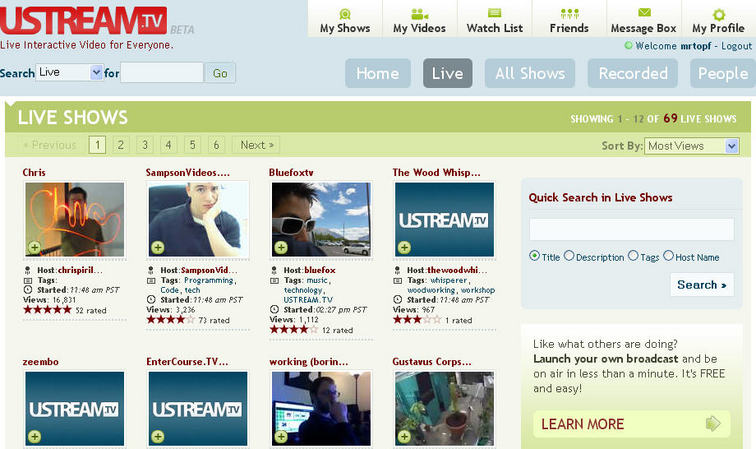Click the Ustream.TV logo
This screenshot has height=449, width=756.
point(84,20)
